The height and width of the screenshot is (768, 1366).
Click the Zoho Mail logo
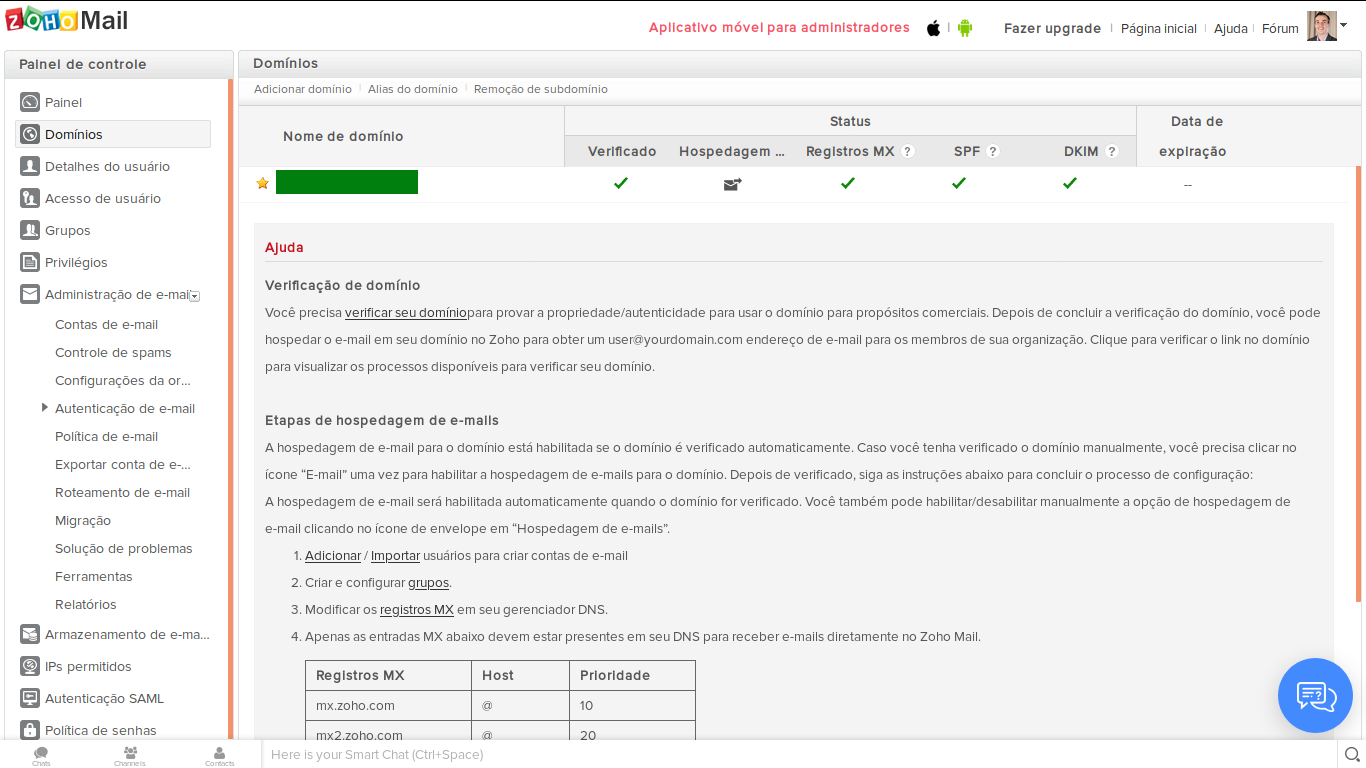coord(69,19)
